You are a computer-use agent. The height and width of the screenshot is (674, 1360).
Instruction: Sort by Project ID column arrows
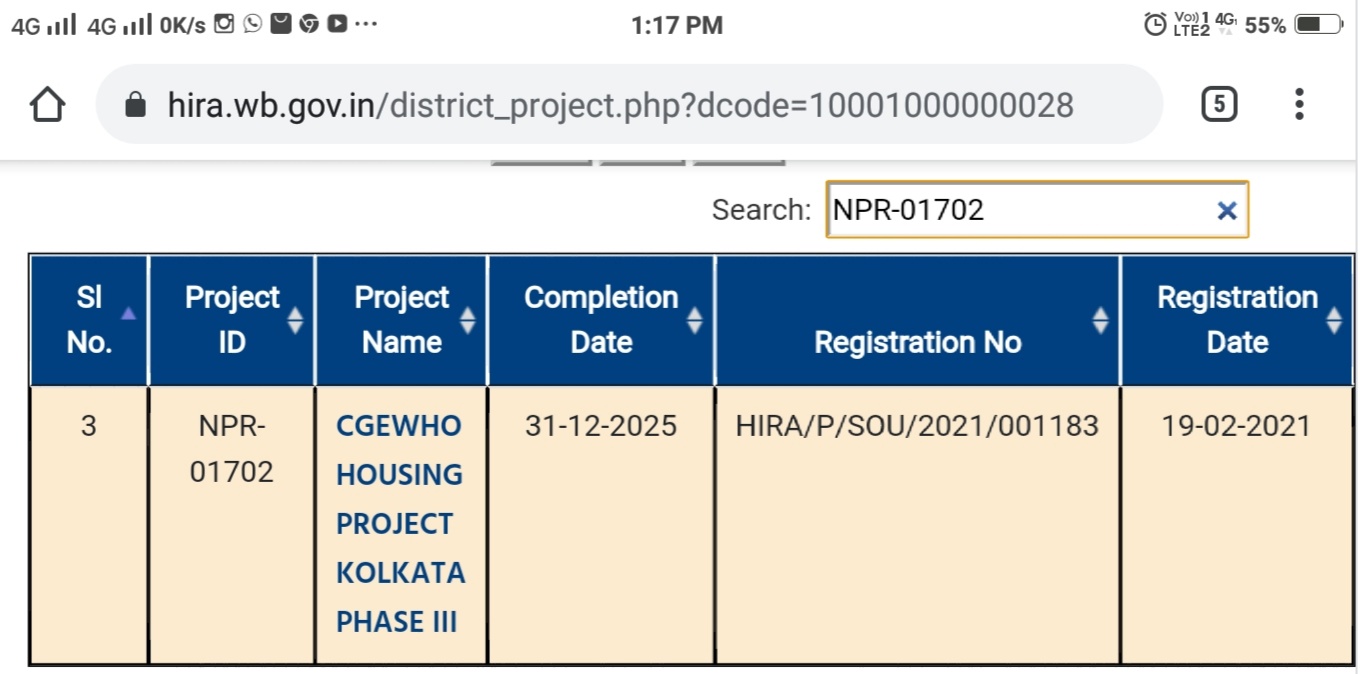click(295, 320)
